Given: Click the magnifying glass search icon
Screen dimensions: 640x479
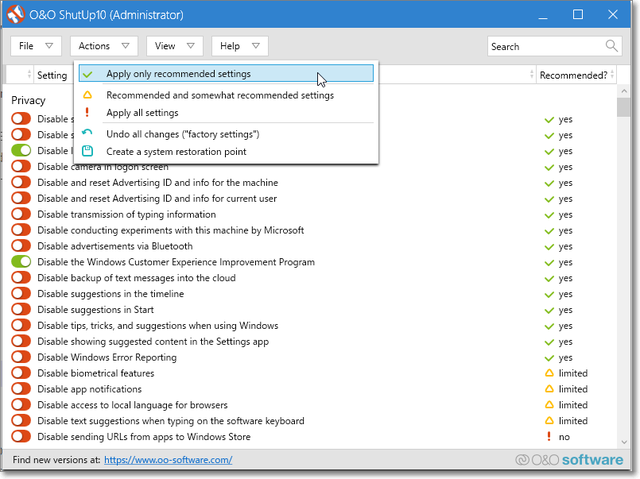Looking at the screenshot, I should (x=612, y=46).
